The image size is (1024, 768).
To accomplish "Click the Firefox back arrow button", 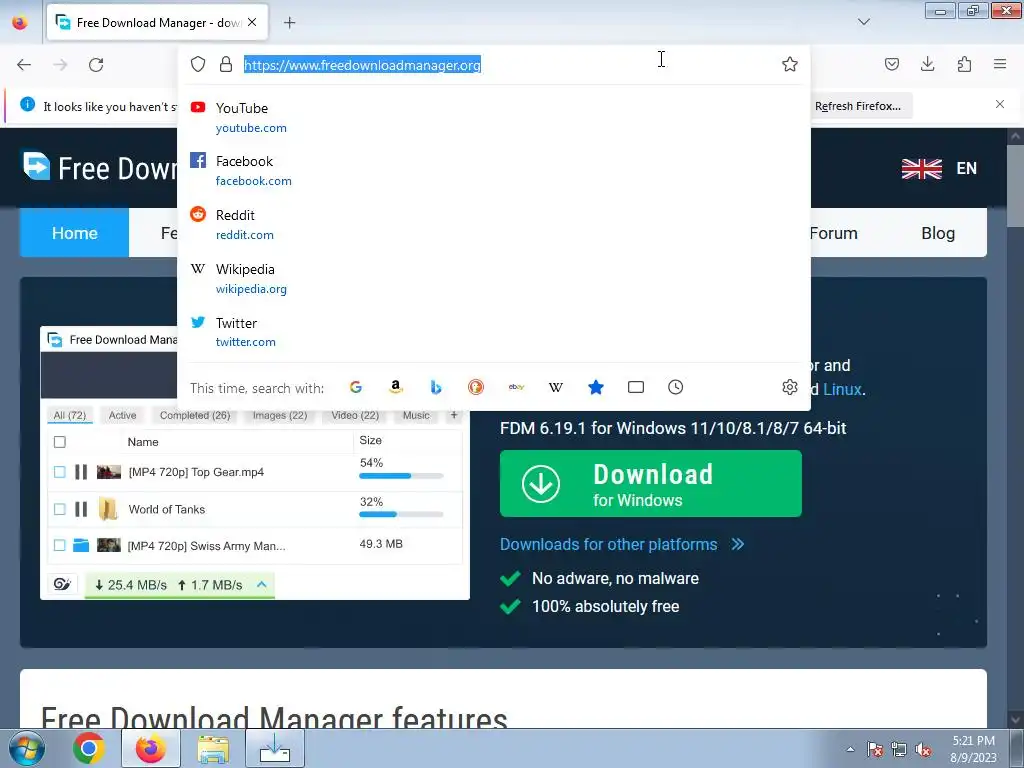I will pyautogui.click(x=24, y=65).
